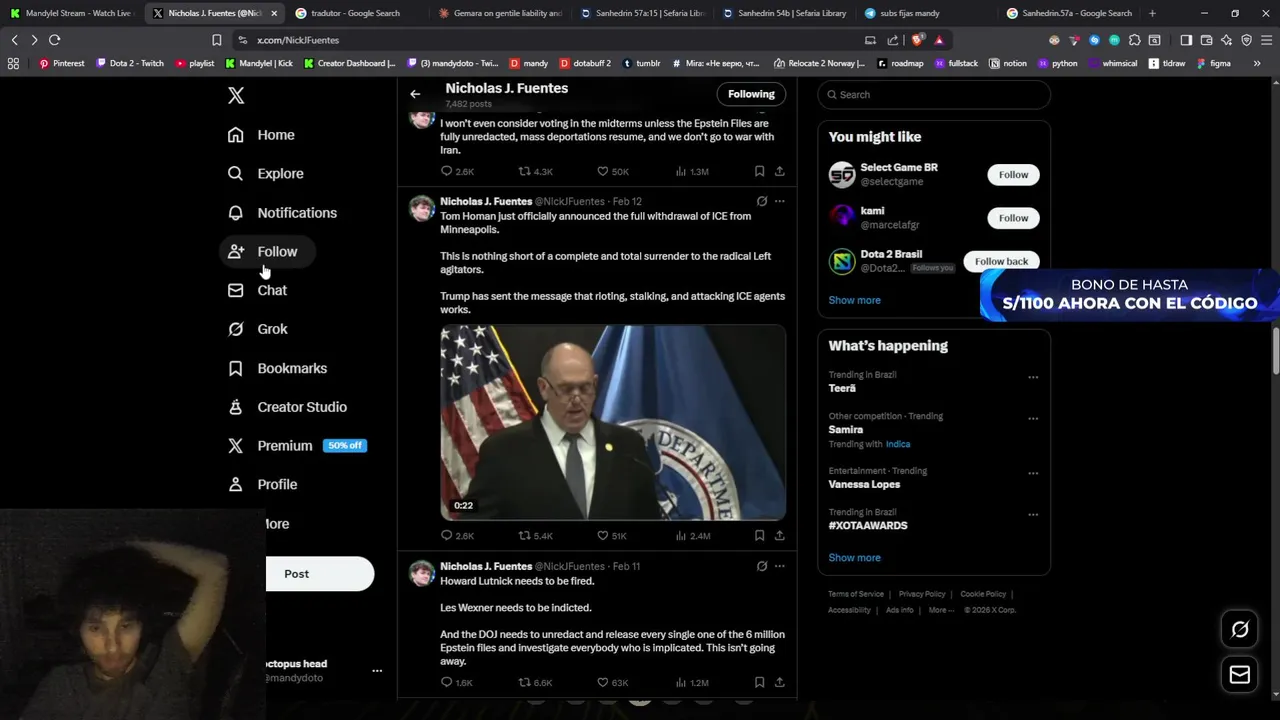
Task: Open Grok explain on the Feb 12 tweet
Action: tap(762, 201)
